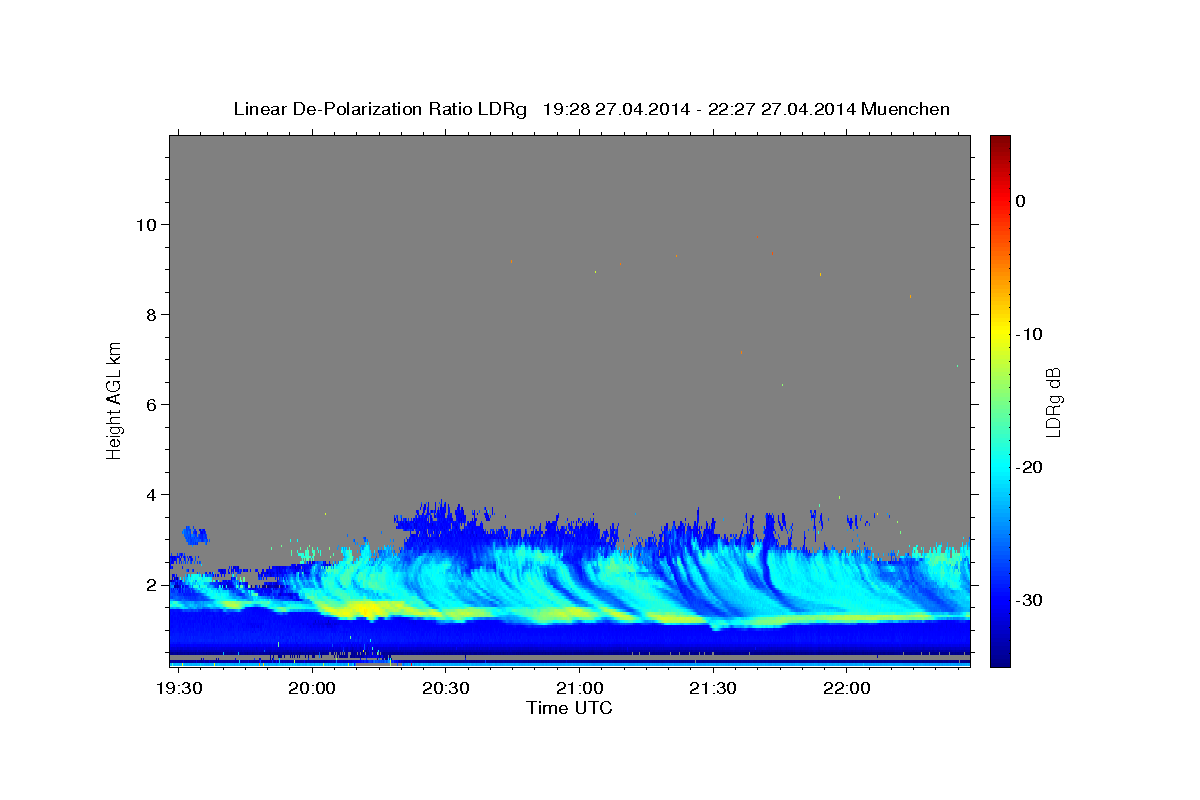Screen dimensions: 1200x800
Task: Click the yellow band of the colorbar
Action: point(1000,332)
